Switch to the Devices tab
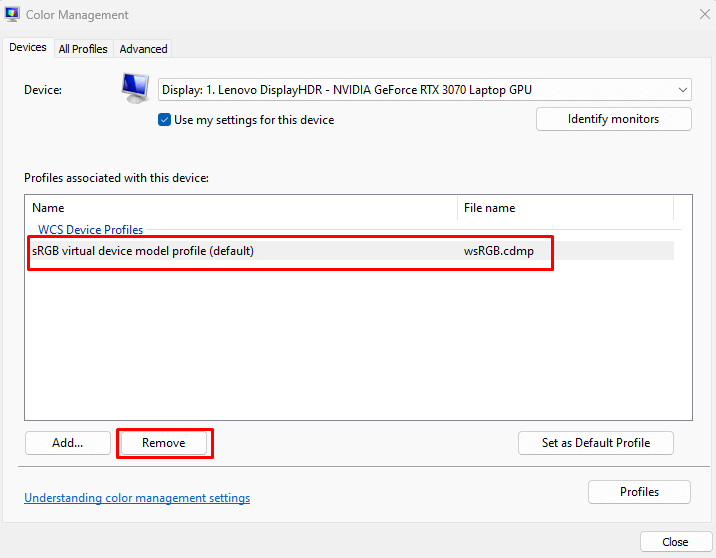The image size is (716, 558). click(x=28, y=47)
